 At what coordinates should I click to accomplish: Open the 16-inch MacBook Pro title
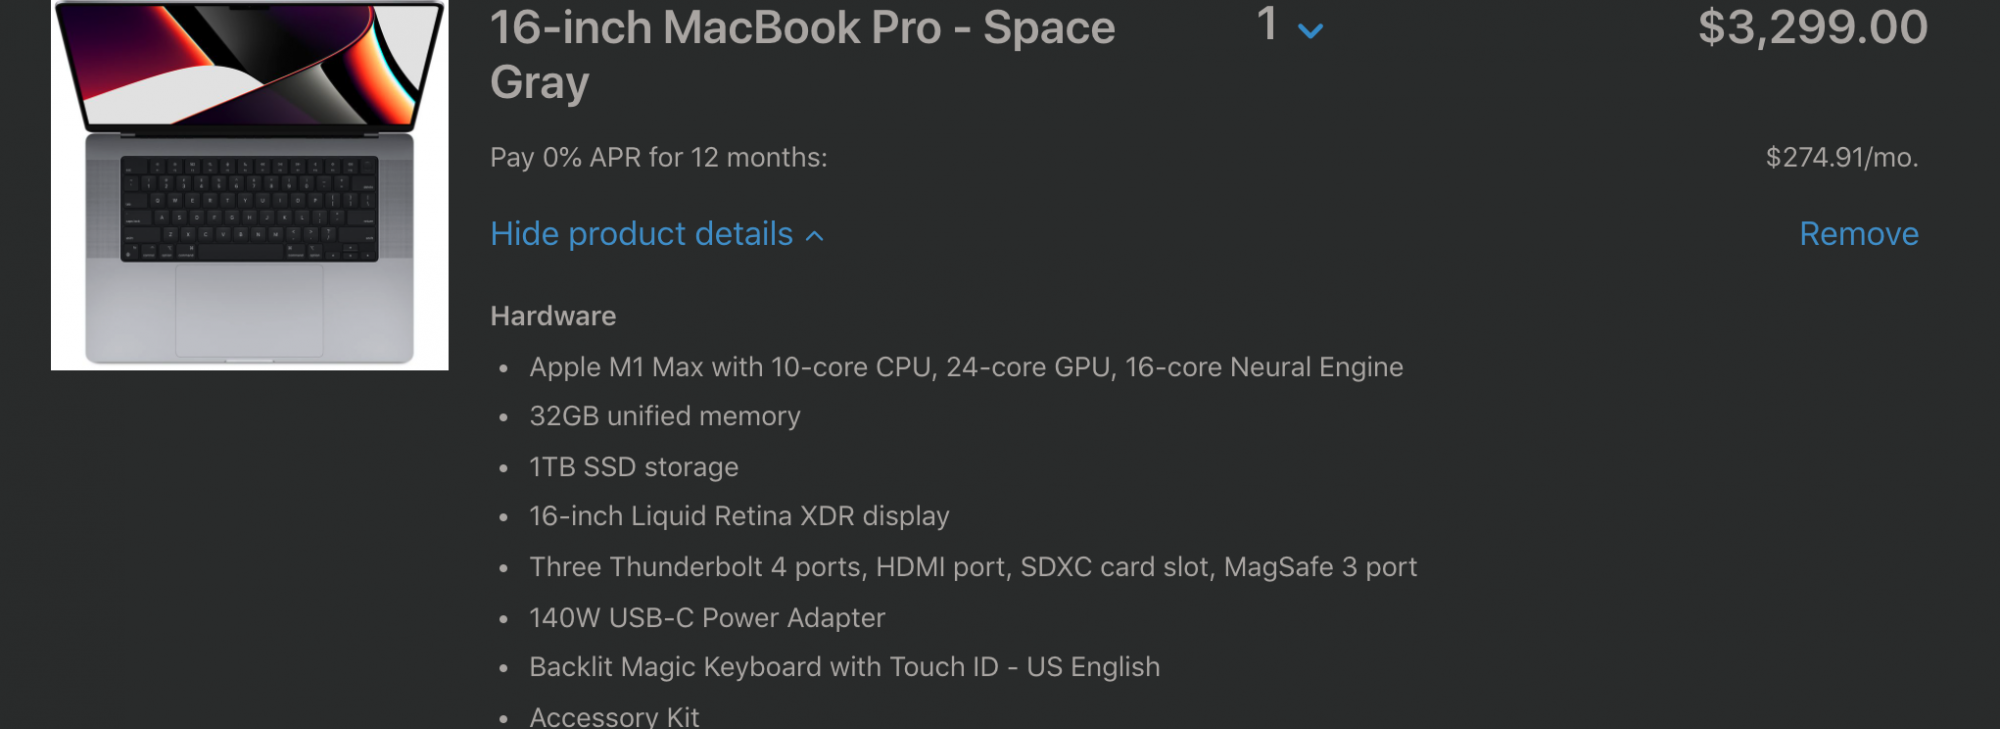(801, 54)
